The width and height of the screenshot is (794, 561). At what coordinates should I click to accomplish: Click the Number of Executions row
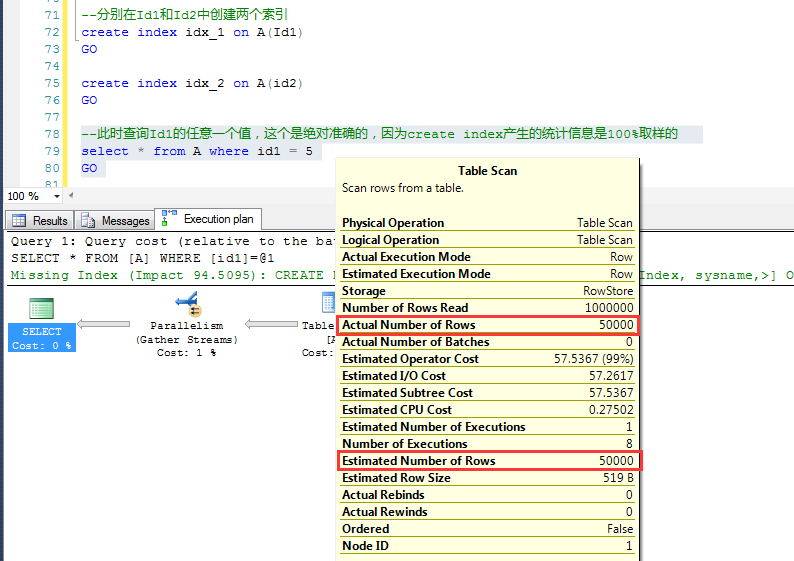click(488, 444)
